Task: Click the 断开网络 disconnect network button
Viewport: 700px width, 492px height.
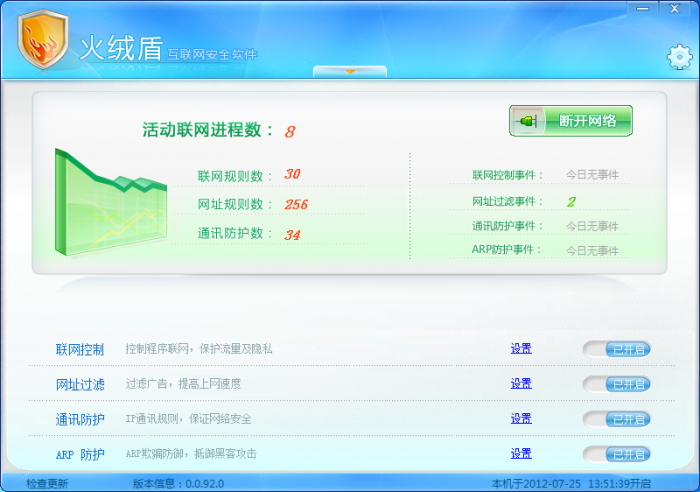Action: point(571,121)
